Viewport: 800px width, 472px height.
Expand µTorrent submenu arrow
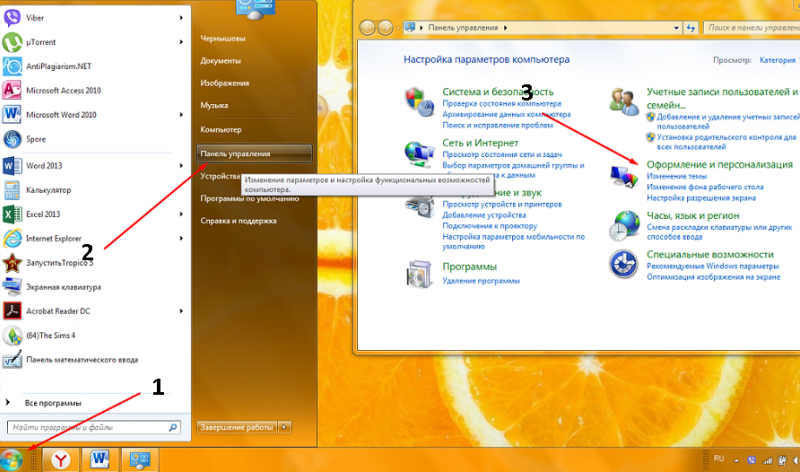pos(181,42)
